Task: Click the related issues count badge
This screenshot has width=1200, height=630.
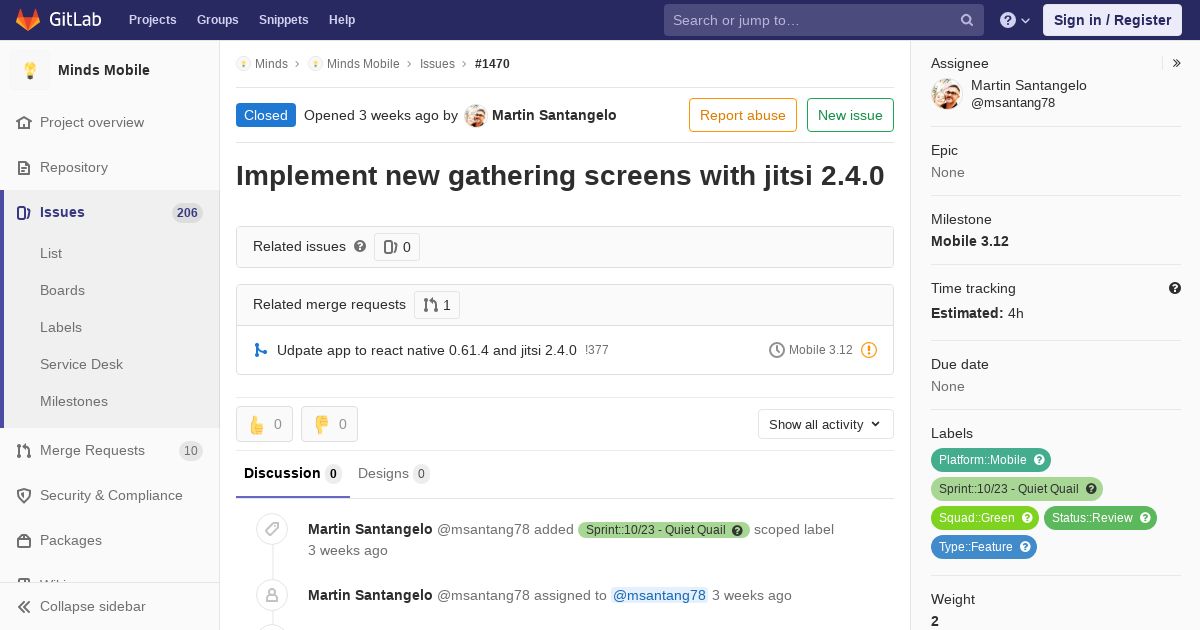Action: pyautogui.click(x=397, y=247)
